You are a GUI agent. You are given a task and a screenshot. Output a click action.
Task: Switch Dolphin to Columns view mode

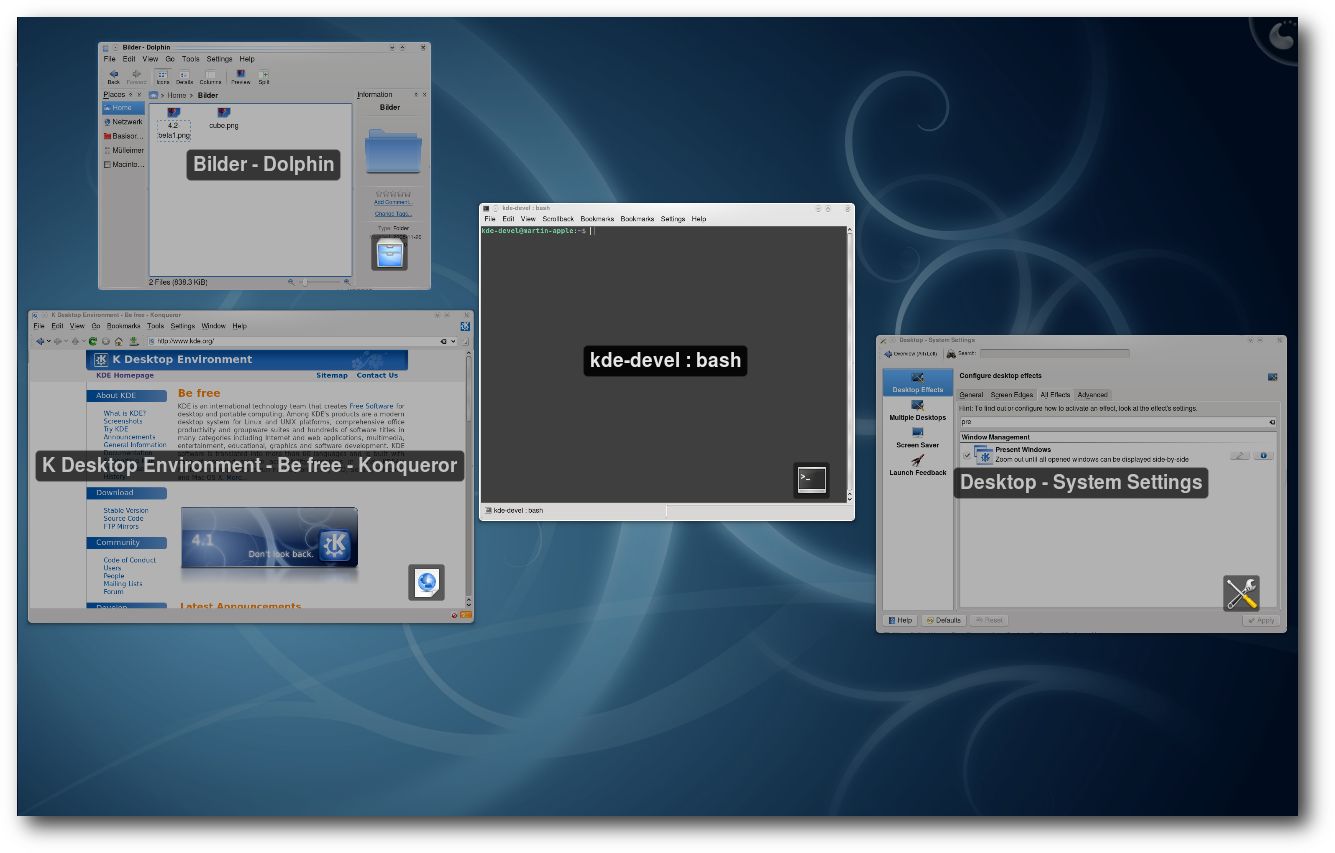point(210,76)
